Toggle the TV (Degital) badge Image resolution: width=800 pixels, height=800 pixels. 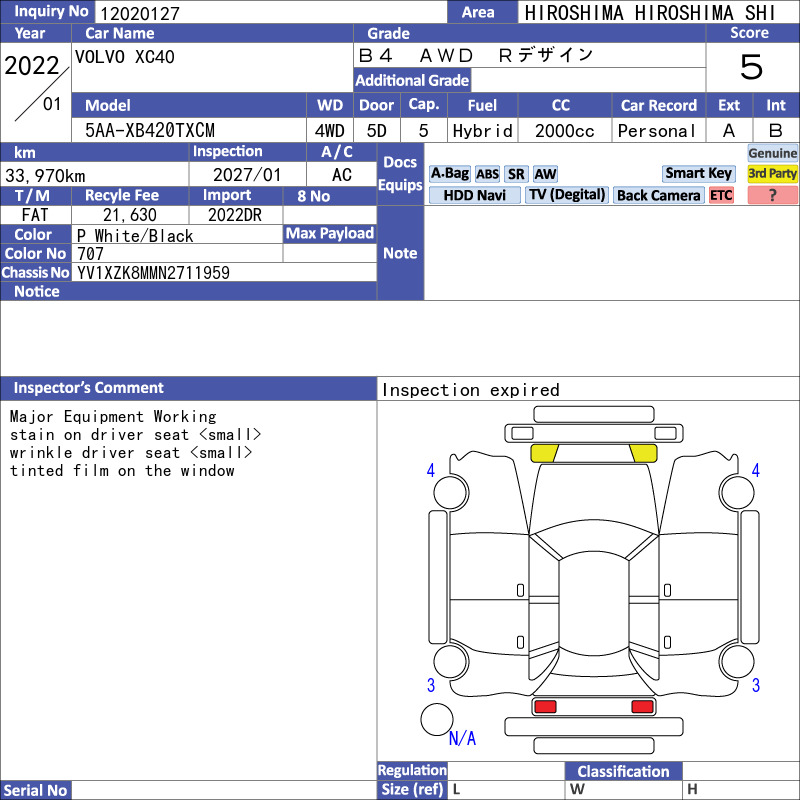(x=567, y=195)
